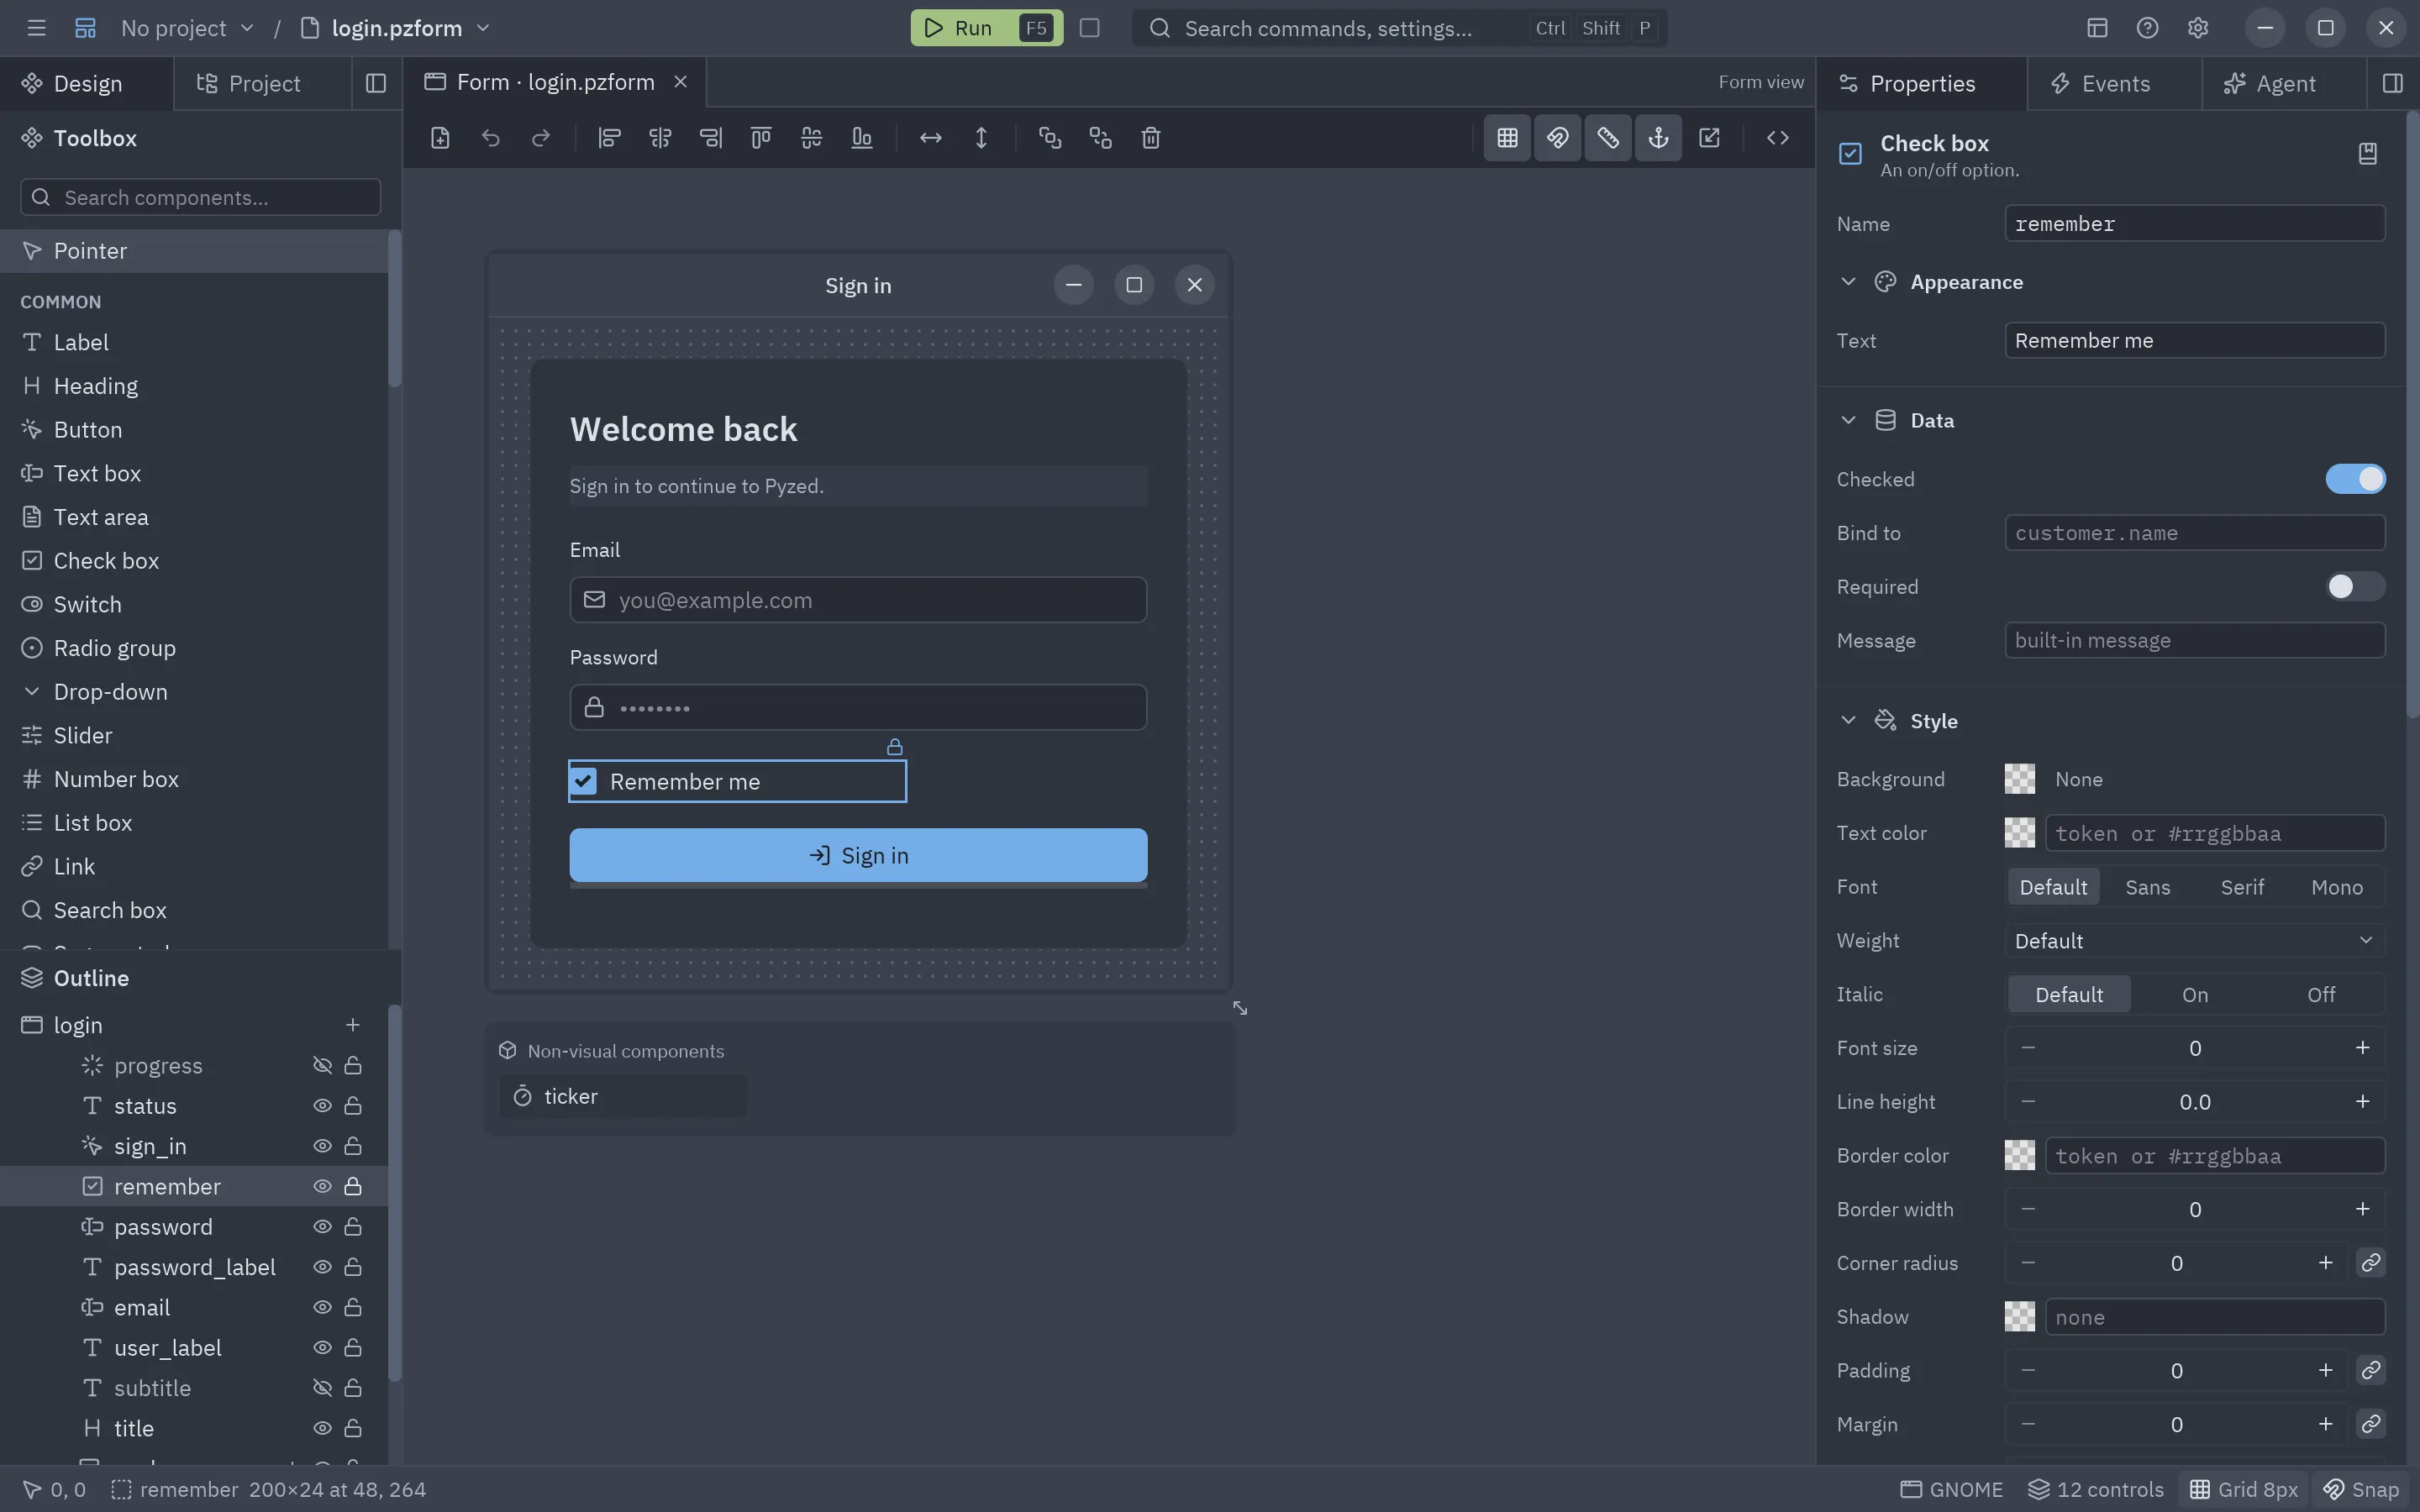Open the No project dropdown
The height and width of the screenshot is (1512, 2420).
(x=187, y=28)
